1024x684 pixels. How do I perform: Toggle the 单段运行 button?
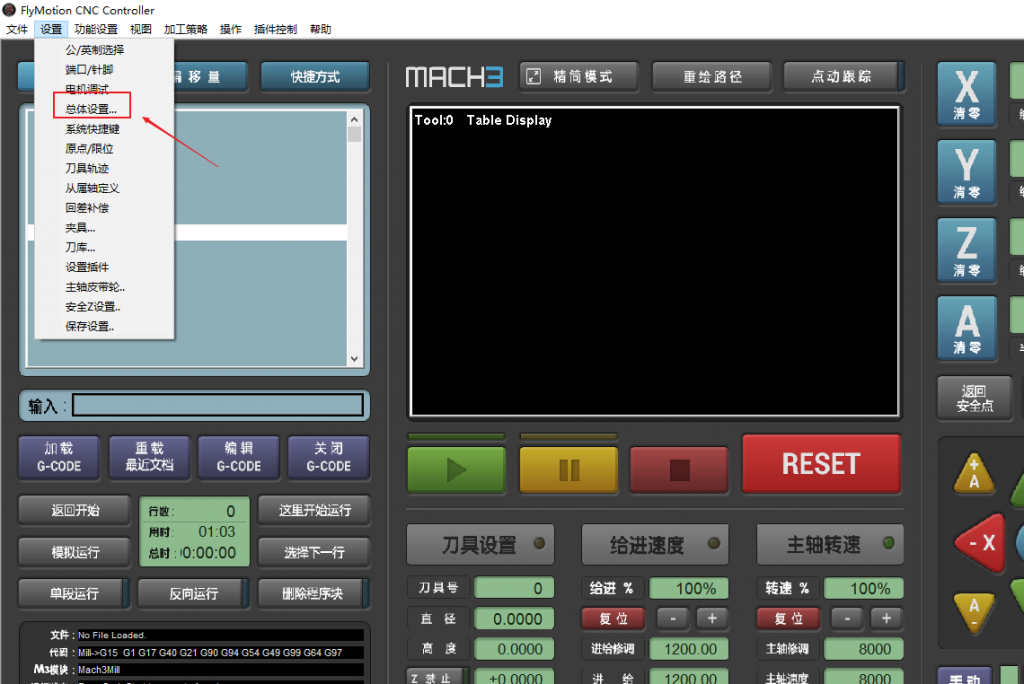pos(74,593)
